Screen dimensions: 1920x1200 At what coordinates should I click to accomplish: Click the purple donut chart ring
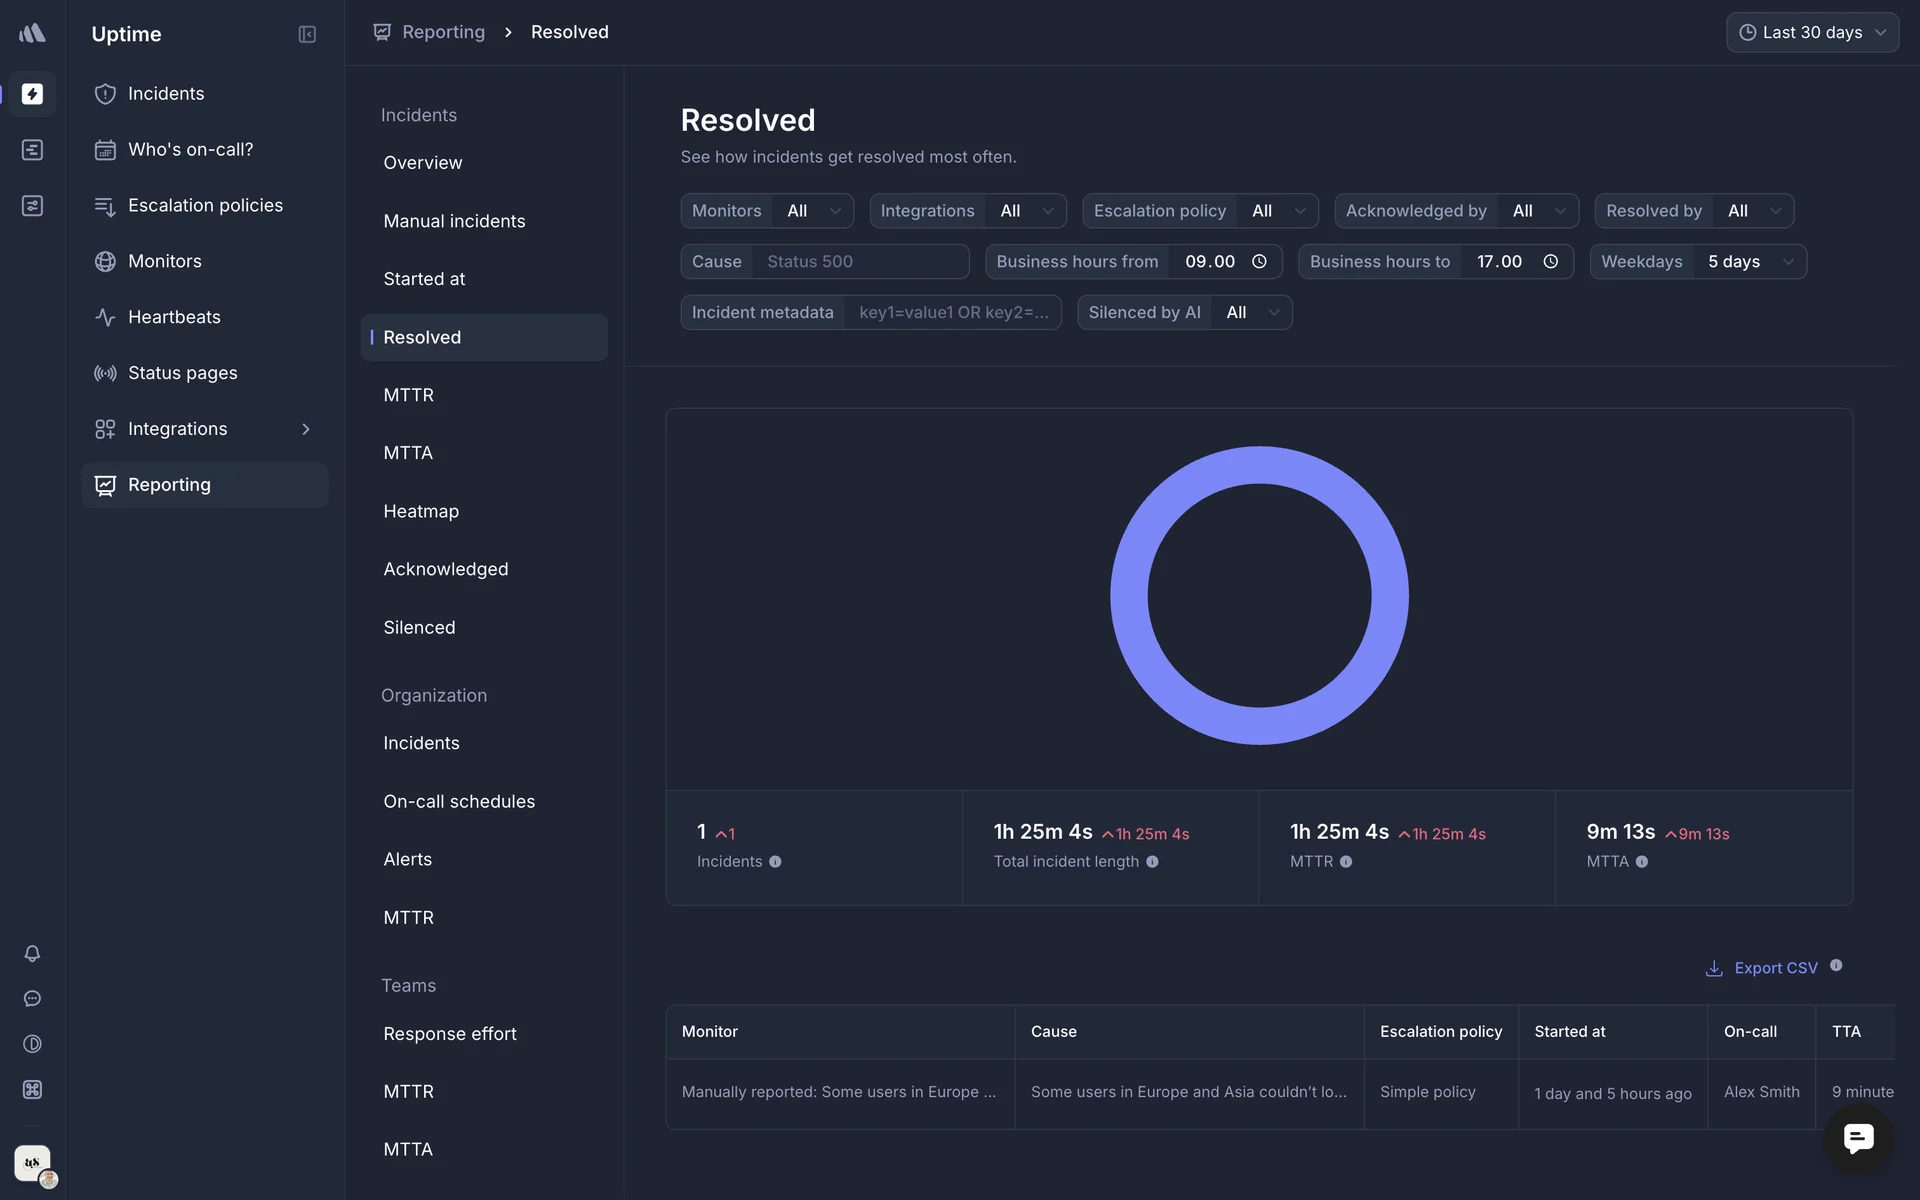click(1130, 596)
